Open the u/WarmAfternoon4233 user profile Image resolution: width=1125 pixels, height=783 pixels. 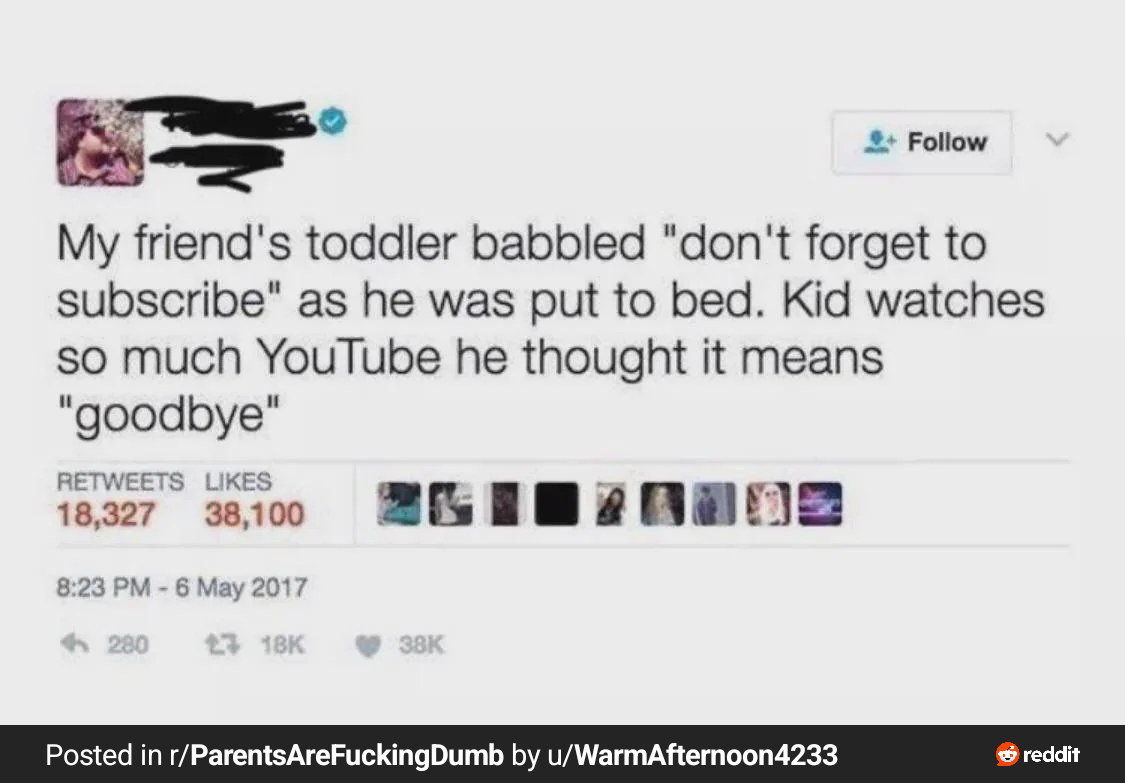(692, 755)
